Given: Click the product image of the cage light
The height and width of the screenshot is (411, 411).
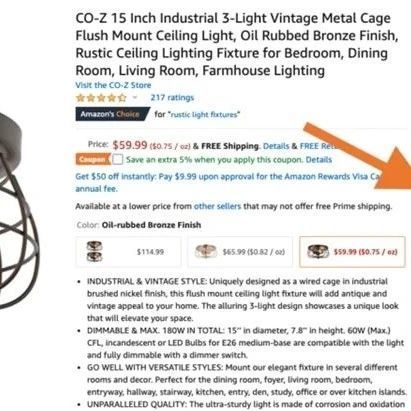Looking at the screenshot, I should pyautogui.click(x=17, y=212).
